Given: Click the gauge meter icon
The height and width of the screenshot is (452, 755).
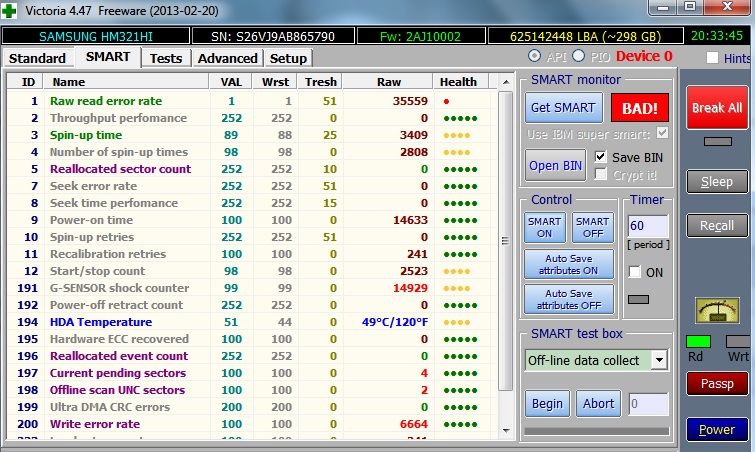Looking at the screenshot, I should tap(716, 310).
